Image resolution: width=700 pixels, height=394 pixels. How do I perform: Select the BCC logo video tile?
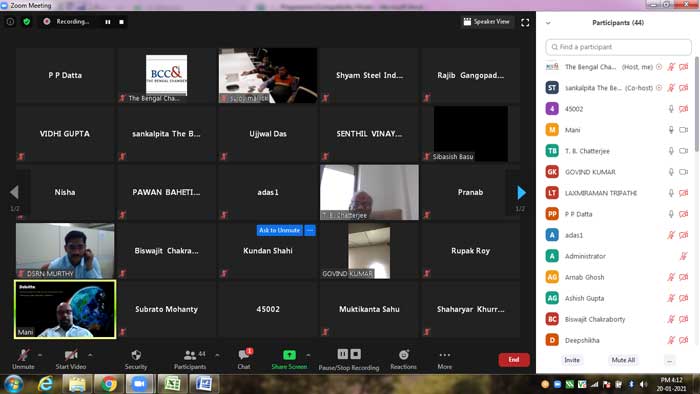(x=166, y=75)
